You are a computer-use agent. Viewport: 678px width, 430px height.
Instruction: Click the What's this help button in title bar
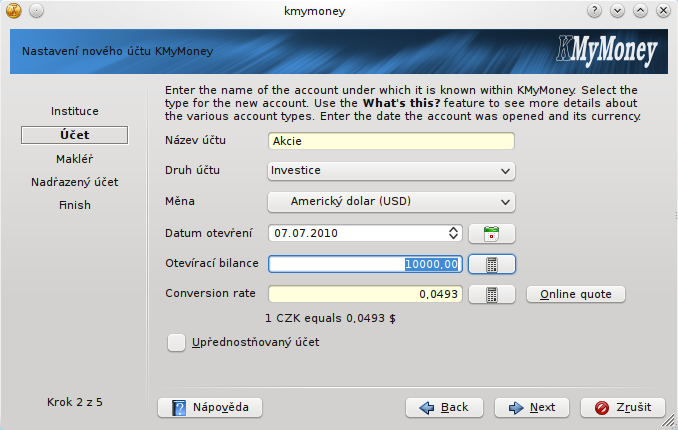click(x=595, y=10)
